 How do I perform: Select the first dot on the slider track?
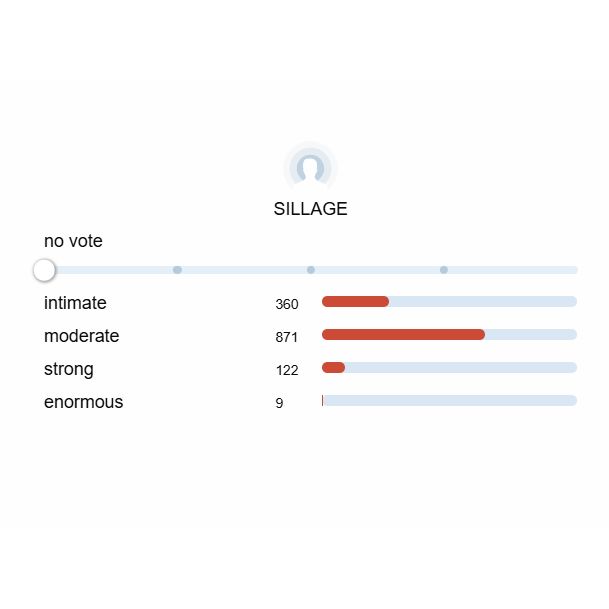(x=177, y=270)
